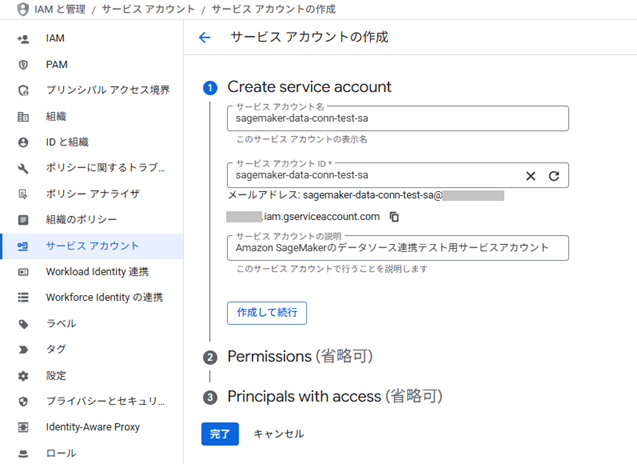This screenshot has width=637, height=464.
Task: Open Identity-Aware Proxy in the sidebar
Action: click(x=91, y=427)
